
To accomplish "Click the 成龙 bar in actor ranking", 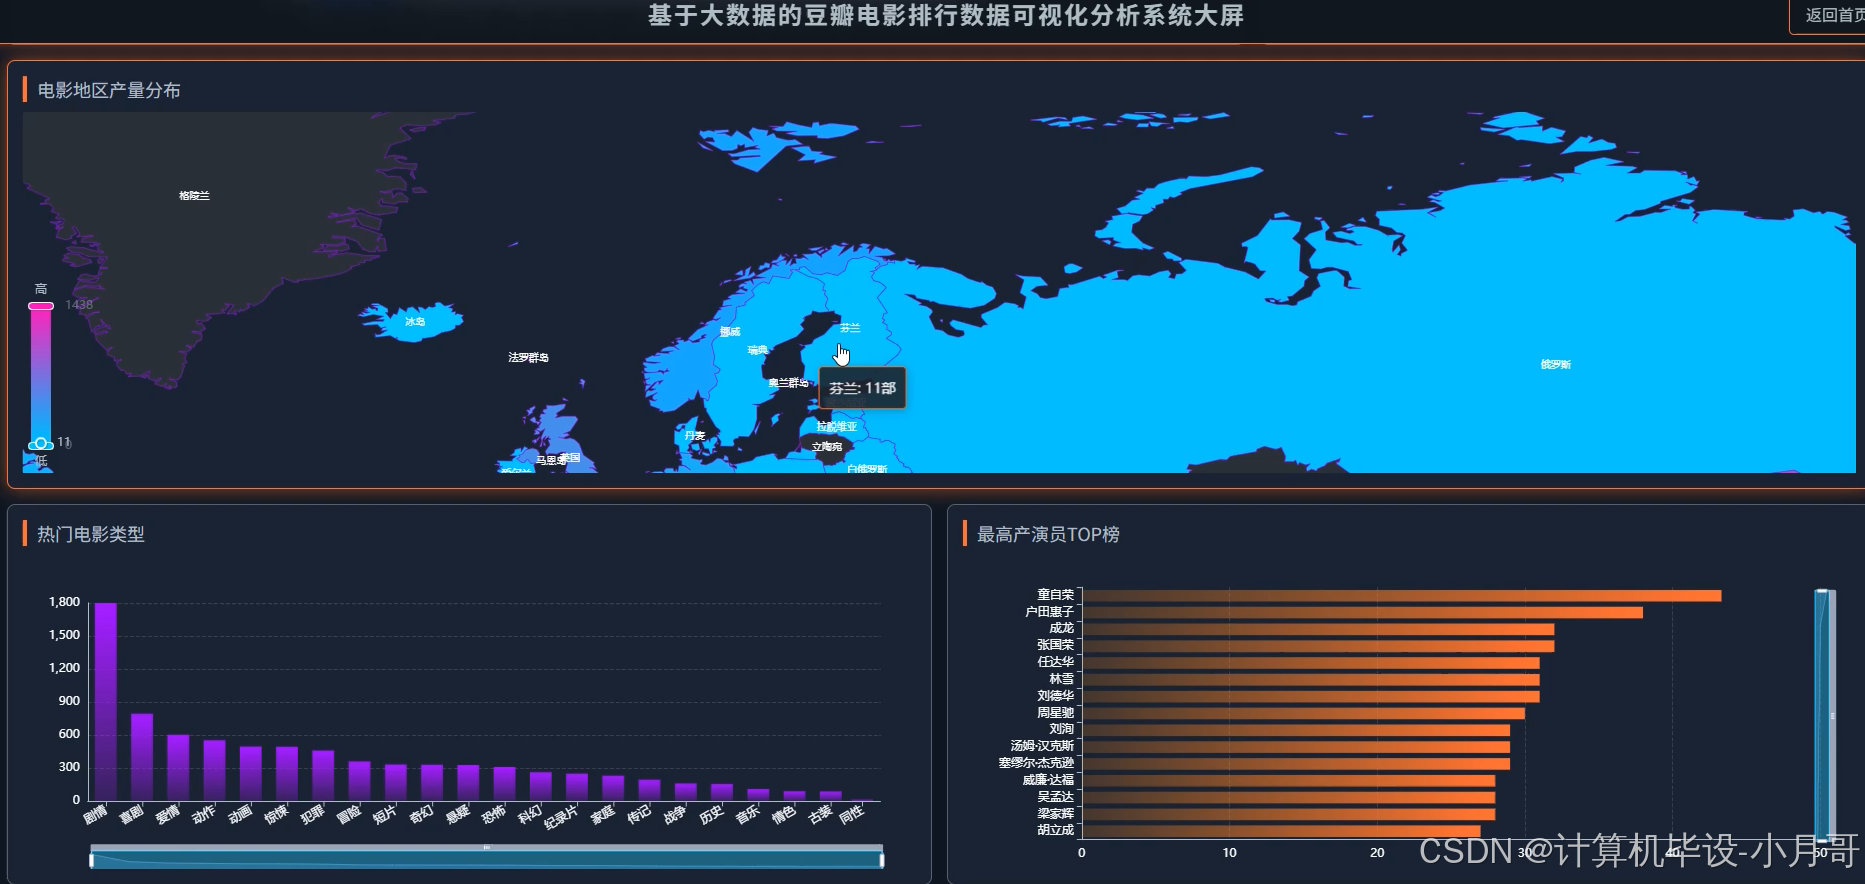I will [1319, 629].
